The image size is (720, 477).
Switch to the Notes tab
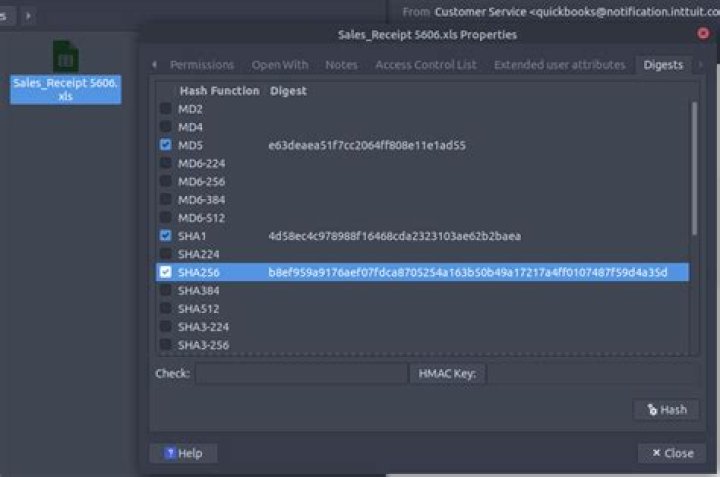tap(341, 65)
